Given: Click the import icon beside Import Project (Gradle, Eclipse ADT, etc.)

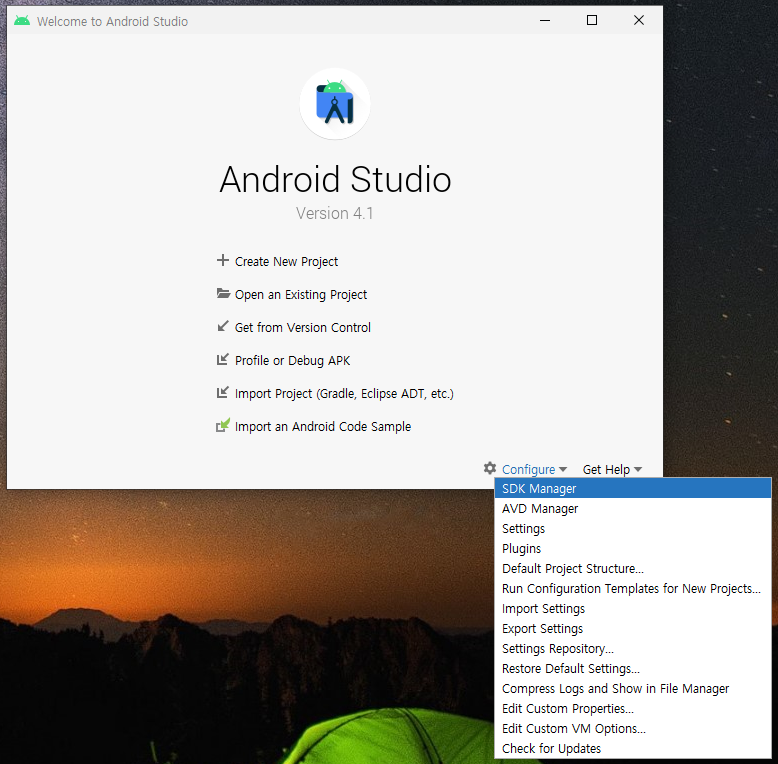Looking at the screenshot, I should pyautogui.click(x=223, y=392).
